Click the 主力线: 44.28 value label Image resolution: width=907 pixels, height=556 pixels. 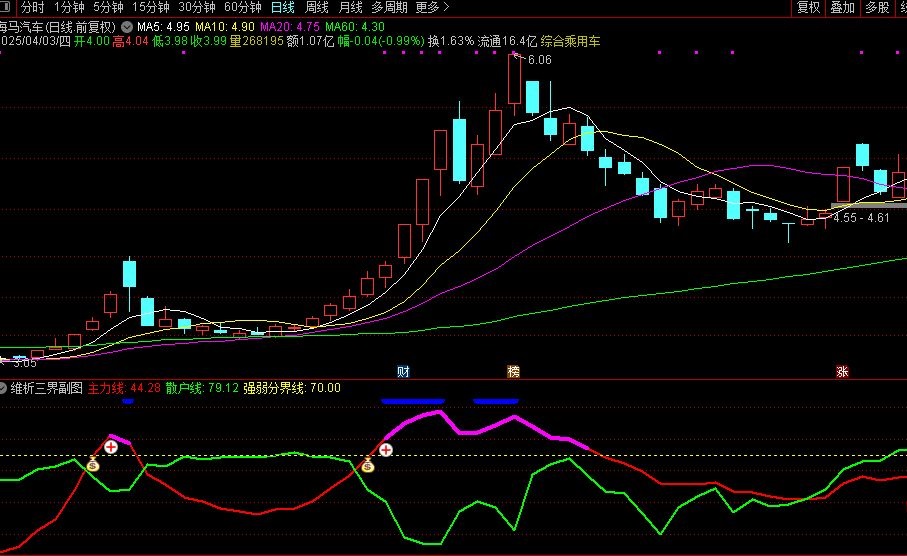(x=124, y=388)
